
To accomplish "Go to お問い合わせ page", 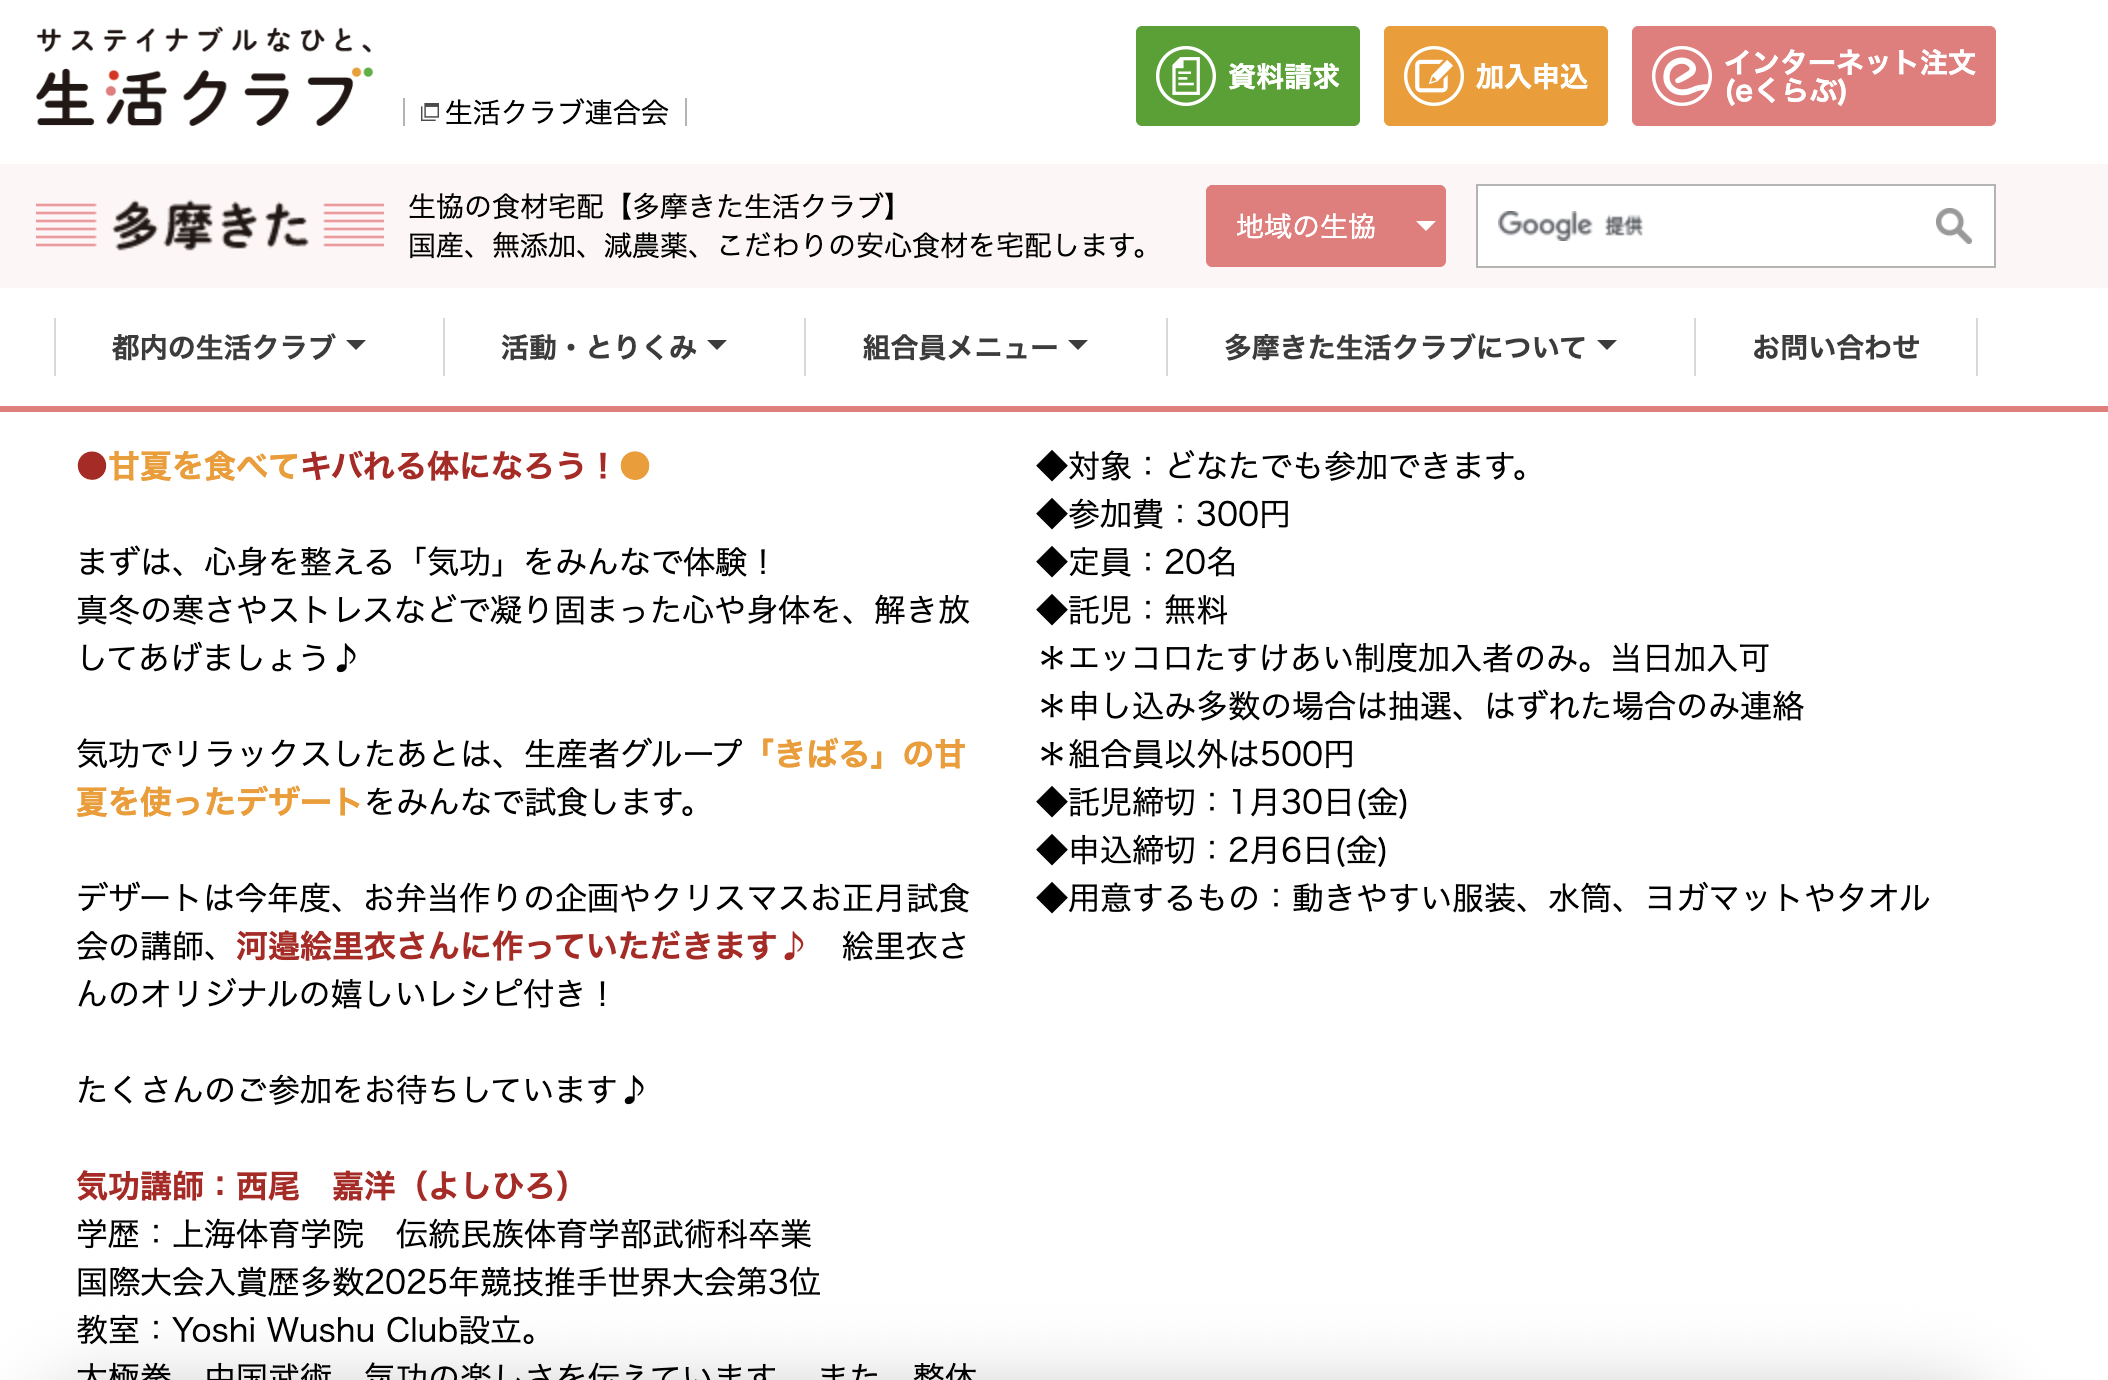I will [1835, 347].
